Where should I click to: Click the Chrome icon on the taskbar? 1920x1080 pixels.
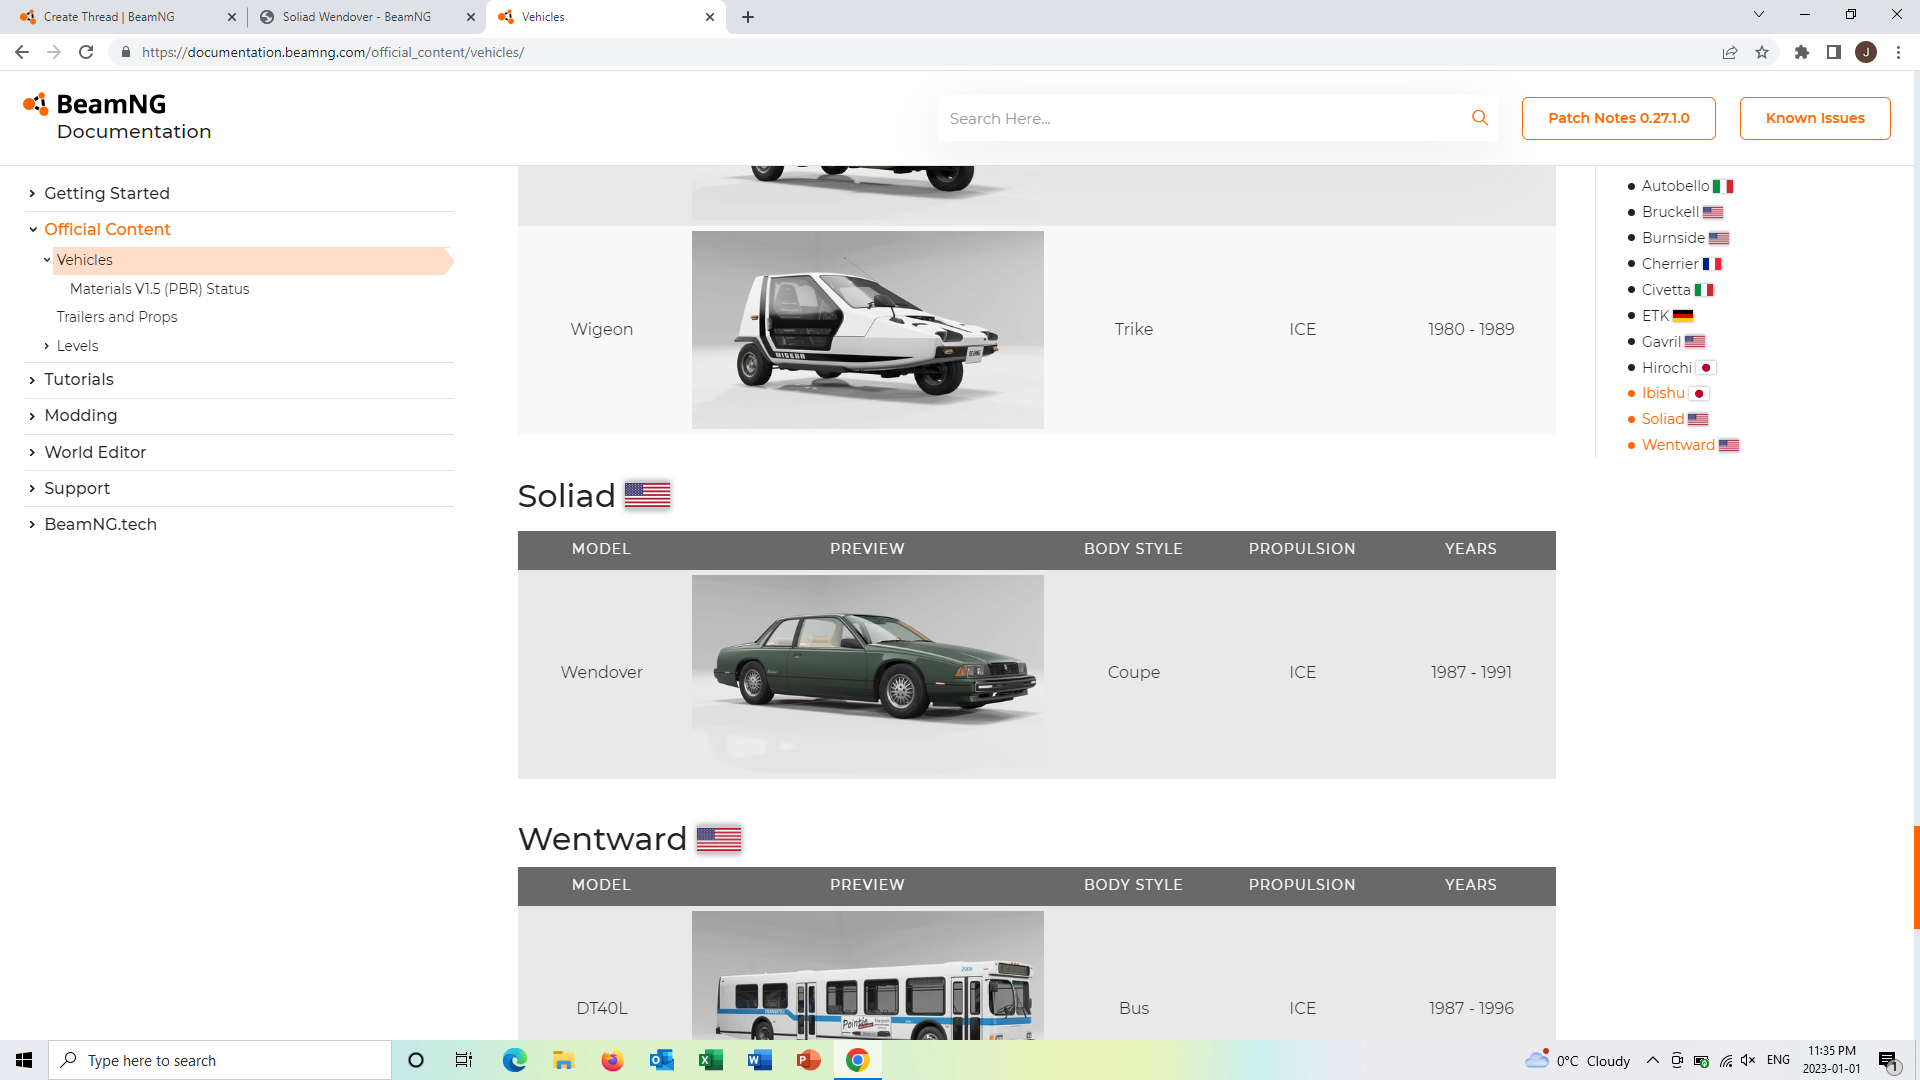click(857, 1060)
